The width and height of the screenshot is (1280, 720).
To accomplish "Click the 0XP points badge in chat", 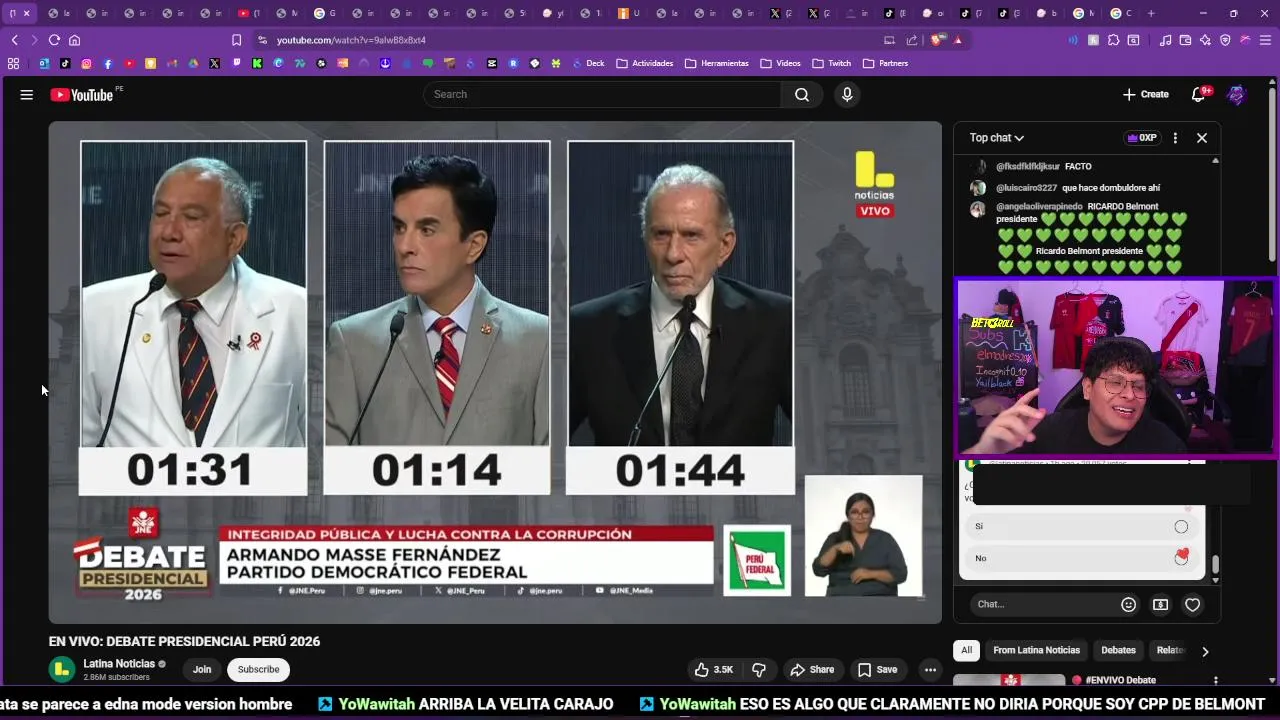I will [x=1141, y=138].
